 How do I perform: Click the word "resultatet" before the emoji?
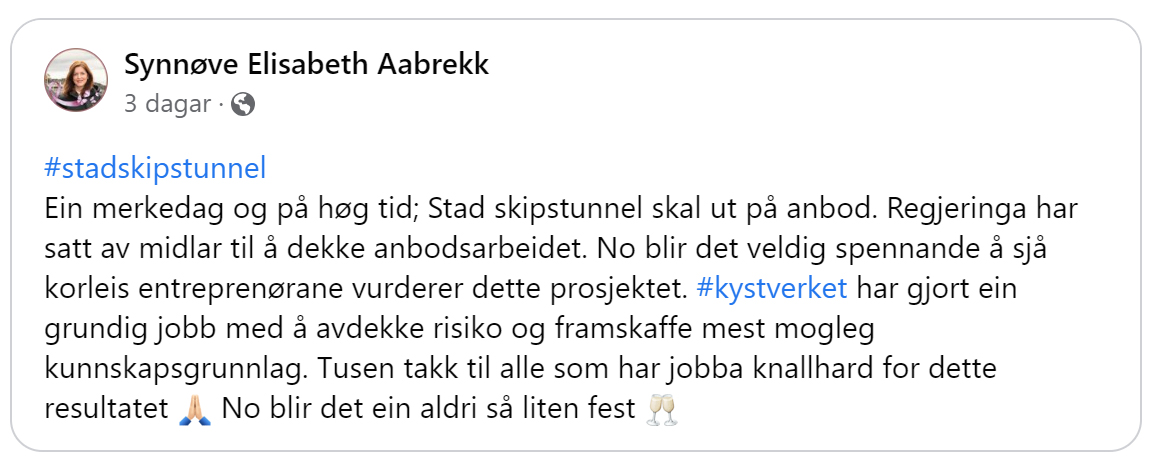[107, 409]
